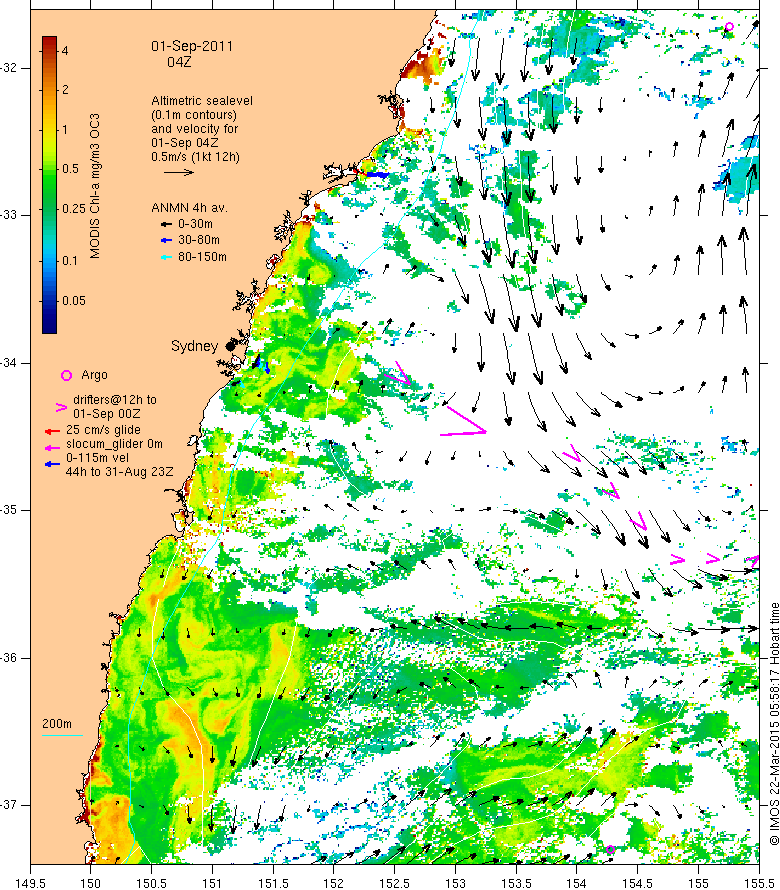Click the dark red top of the colorbar

49,41
